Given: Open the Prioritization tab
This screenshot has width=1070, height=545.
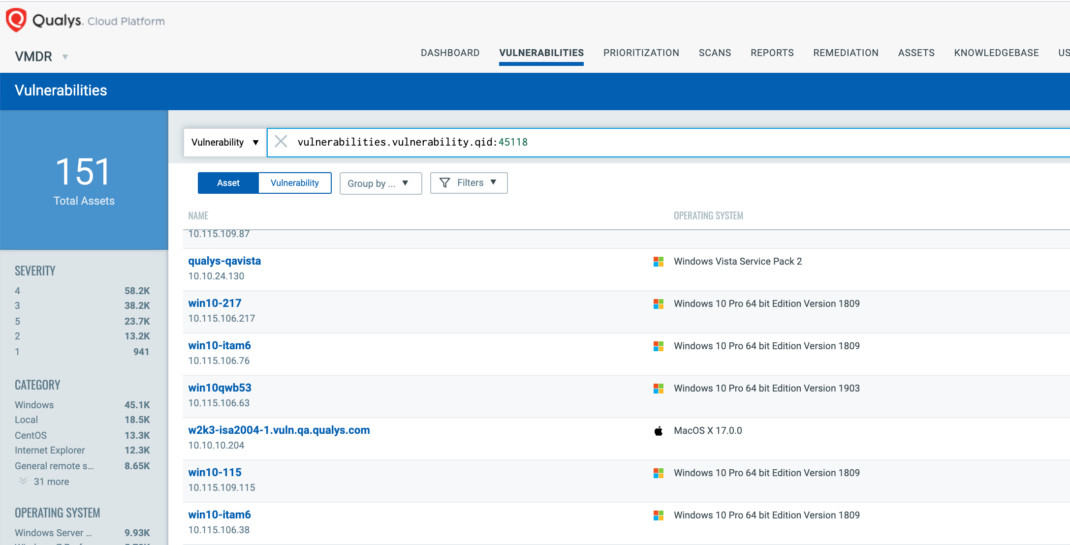Looking at the screenshot, I should click(x=641, y=53).
